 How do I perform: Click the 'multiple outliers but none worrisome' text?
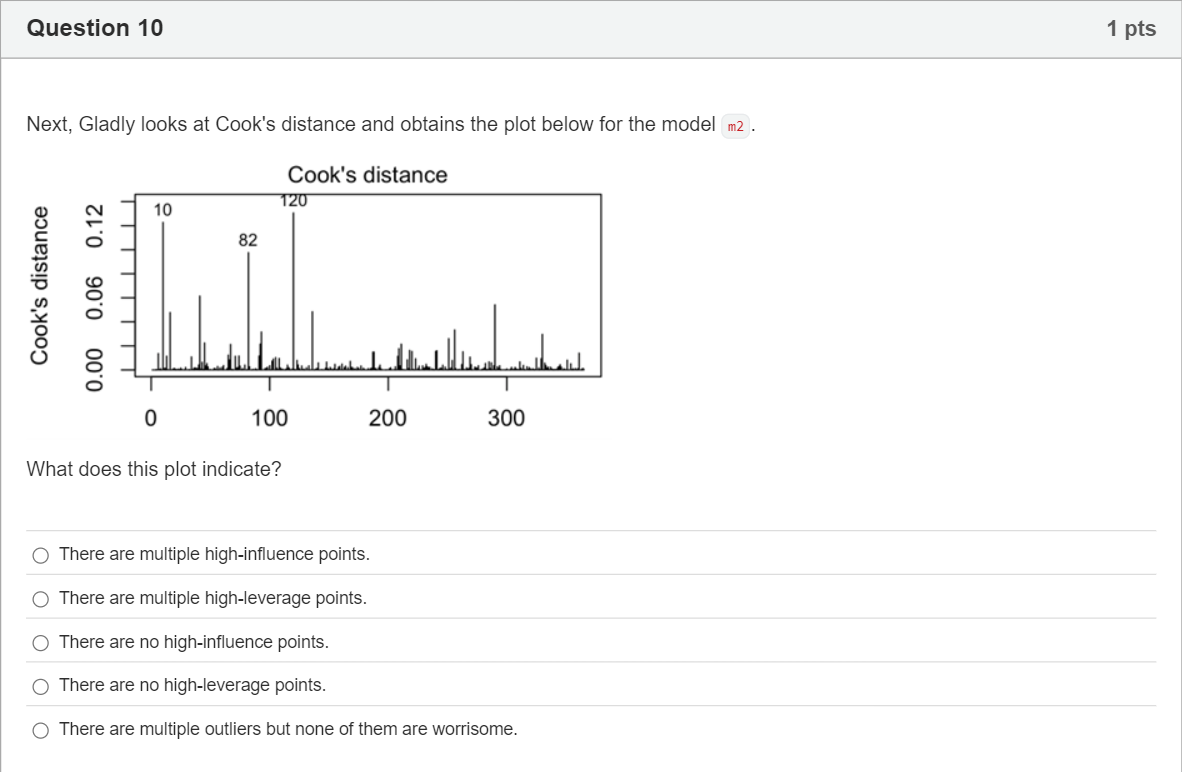click(x=288, y=729)
